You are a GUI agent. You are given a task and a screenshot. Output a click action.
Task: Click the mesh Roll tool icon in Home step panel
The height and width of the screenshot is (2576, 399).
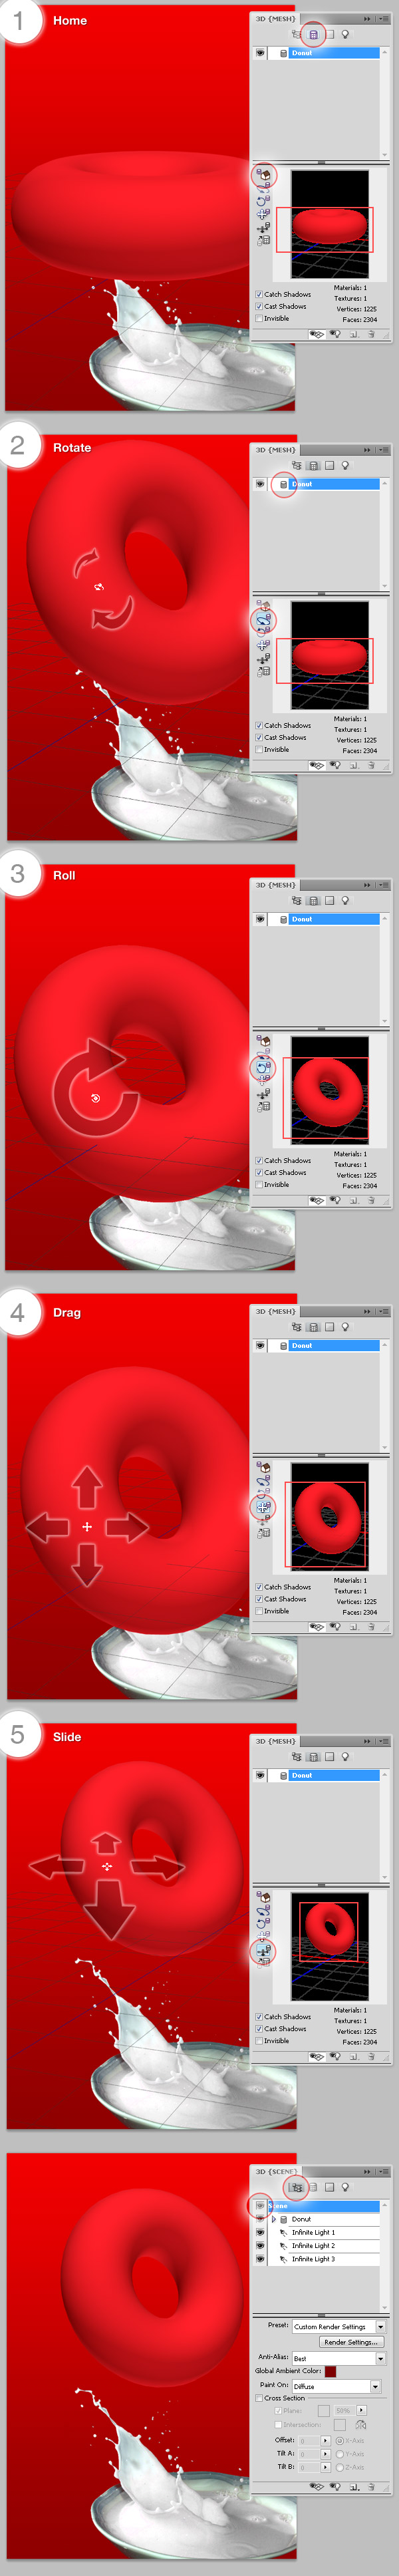tap(263, 200)
